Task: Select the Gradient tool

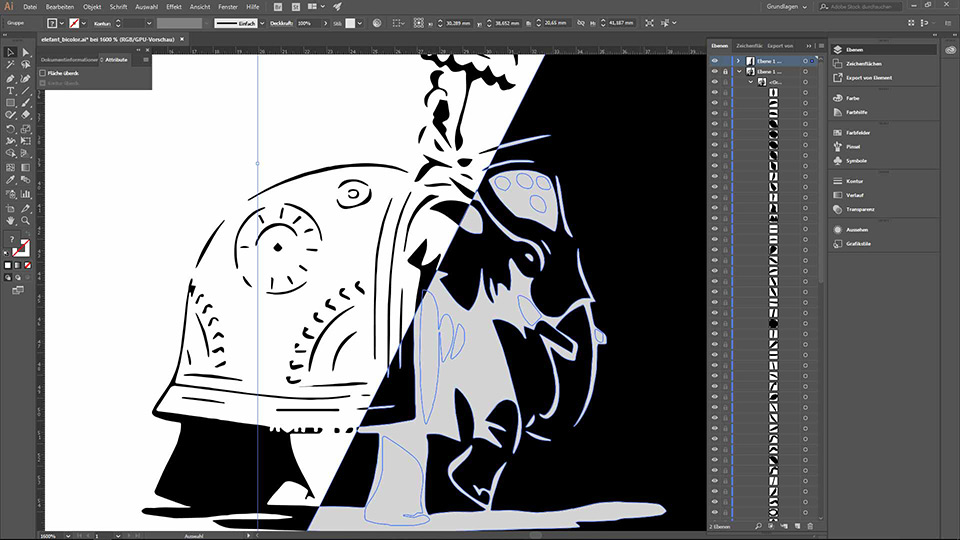Action: pos(25,167)
